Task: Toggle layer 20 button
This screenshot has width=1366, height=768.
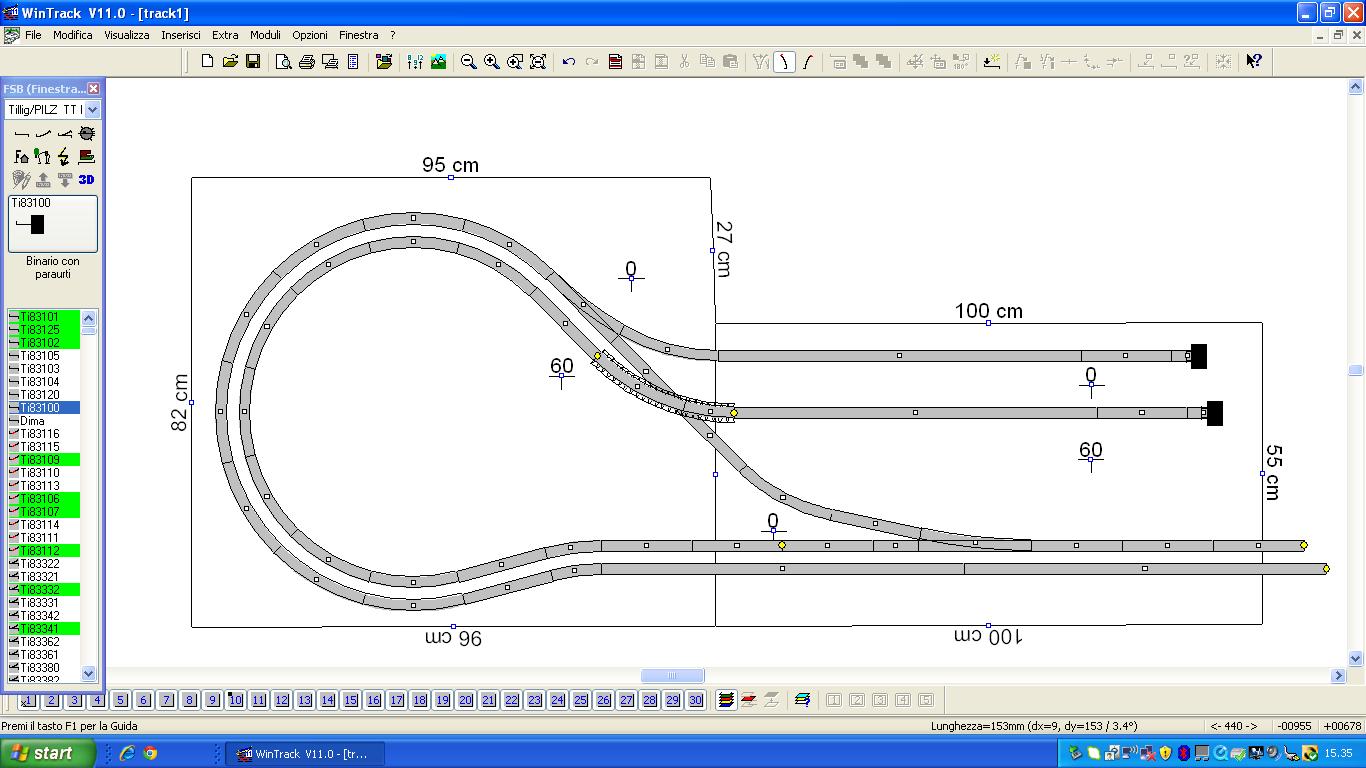Action: (465, 700)
